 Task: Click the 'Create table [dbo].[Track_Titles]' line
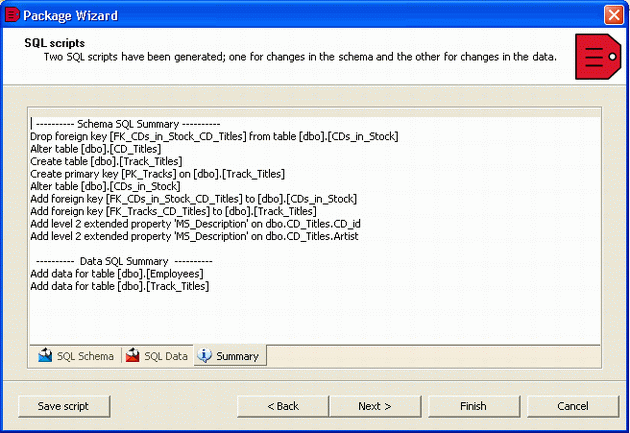click(x=106, y=161)
